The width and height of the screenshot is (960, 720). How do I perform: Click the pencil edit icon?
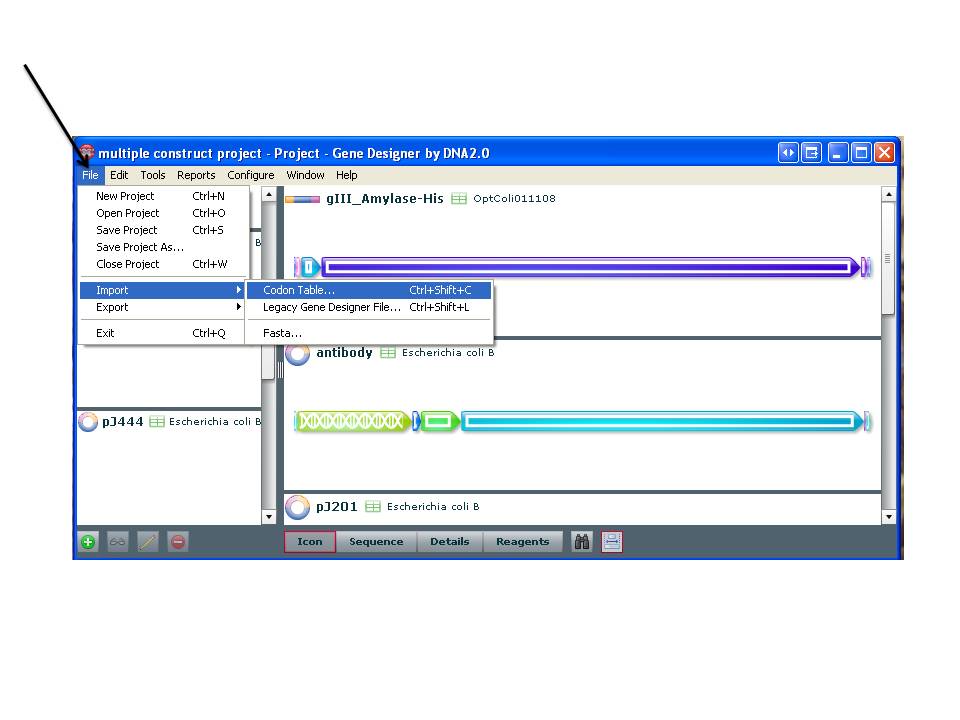point(148,542)
